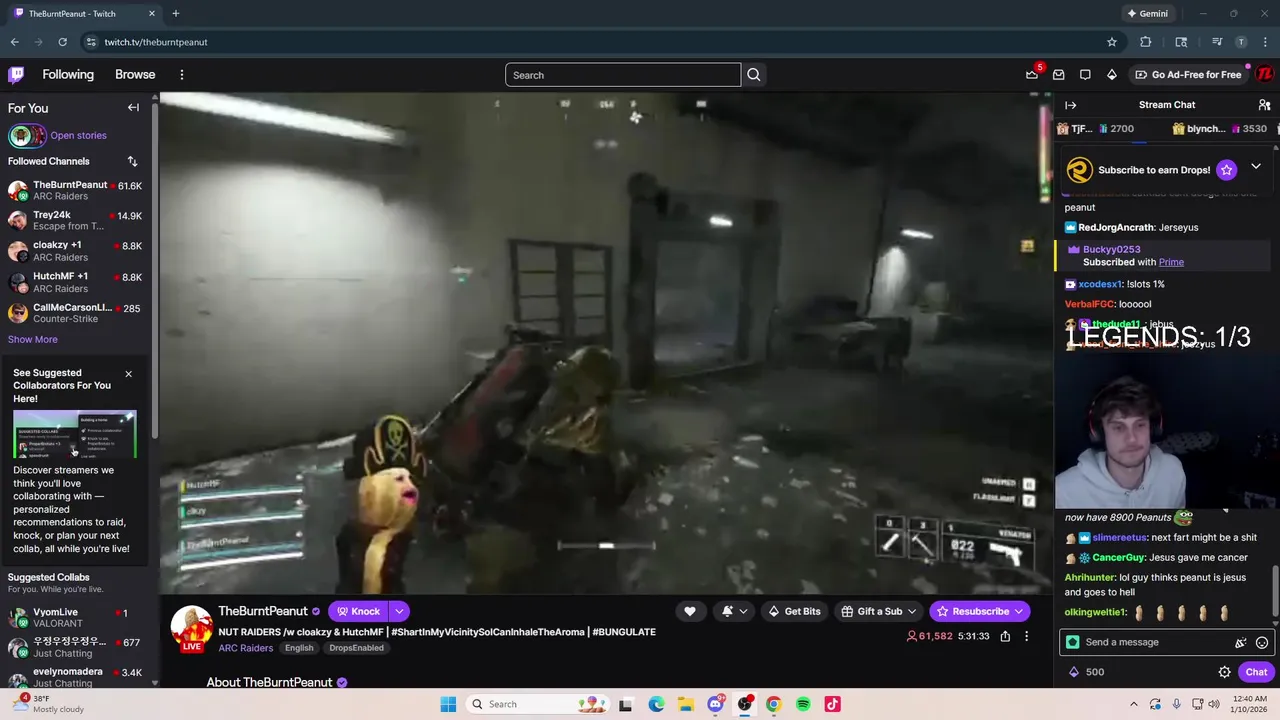Screen dimensions: 1280x720
Task: Open CallMeCarsonLIVE channel in sidebar
Action: [x=76, y=313]
